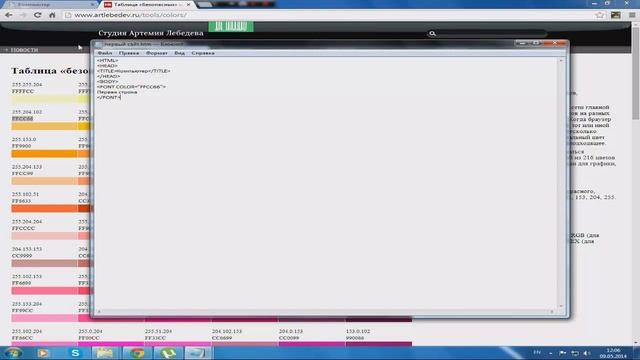This screenshot has width=640, height=360.
Task: Maximize the Notepad window
Action: coord(537,43)
